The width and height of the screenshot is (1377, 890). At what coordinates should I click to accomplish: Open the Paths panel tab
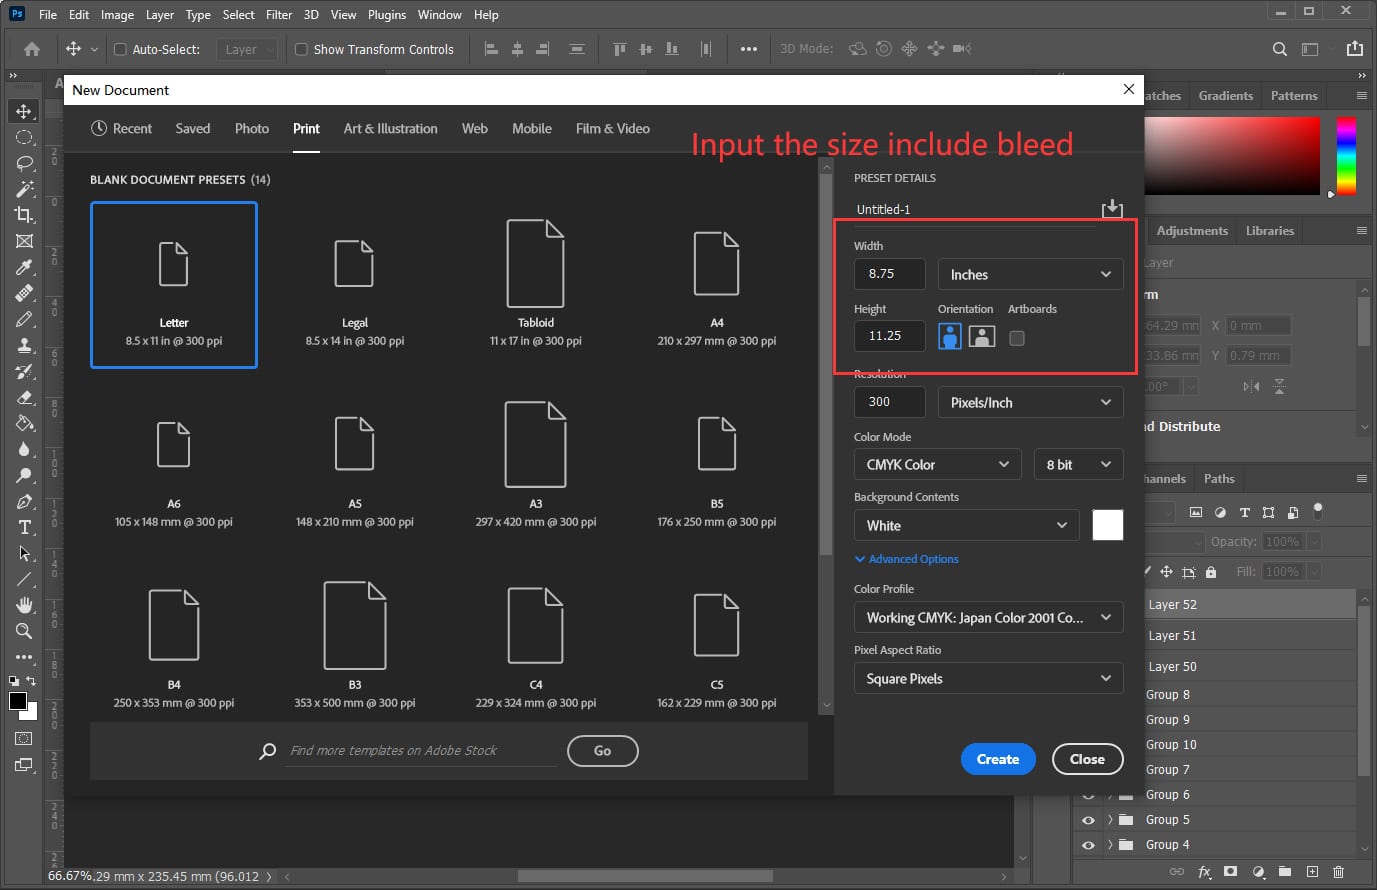[x=1219, y=479]
